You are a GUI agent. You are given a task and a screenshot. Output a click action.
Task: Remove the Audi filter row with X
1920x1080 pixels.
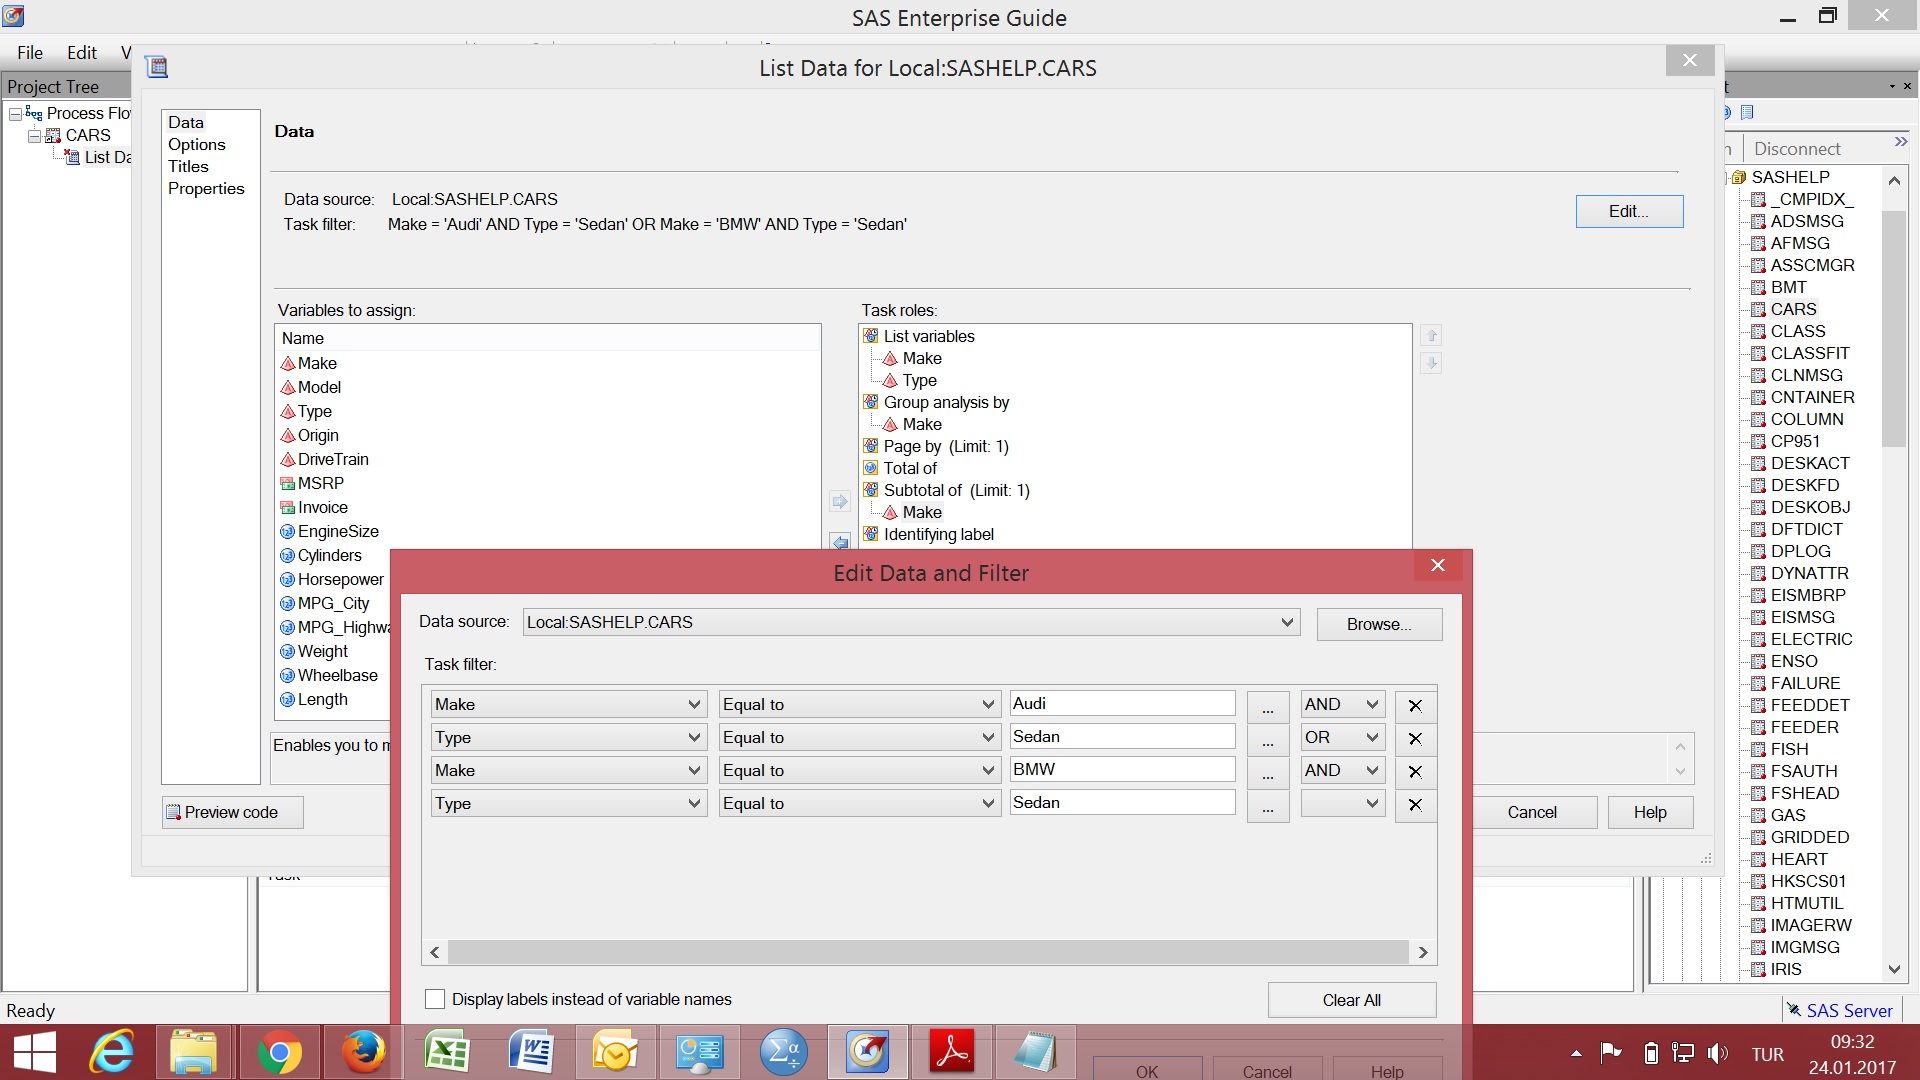(1415, 705)
